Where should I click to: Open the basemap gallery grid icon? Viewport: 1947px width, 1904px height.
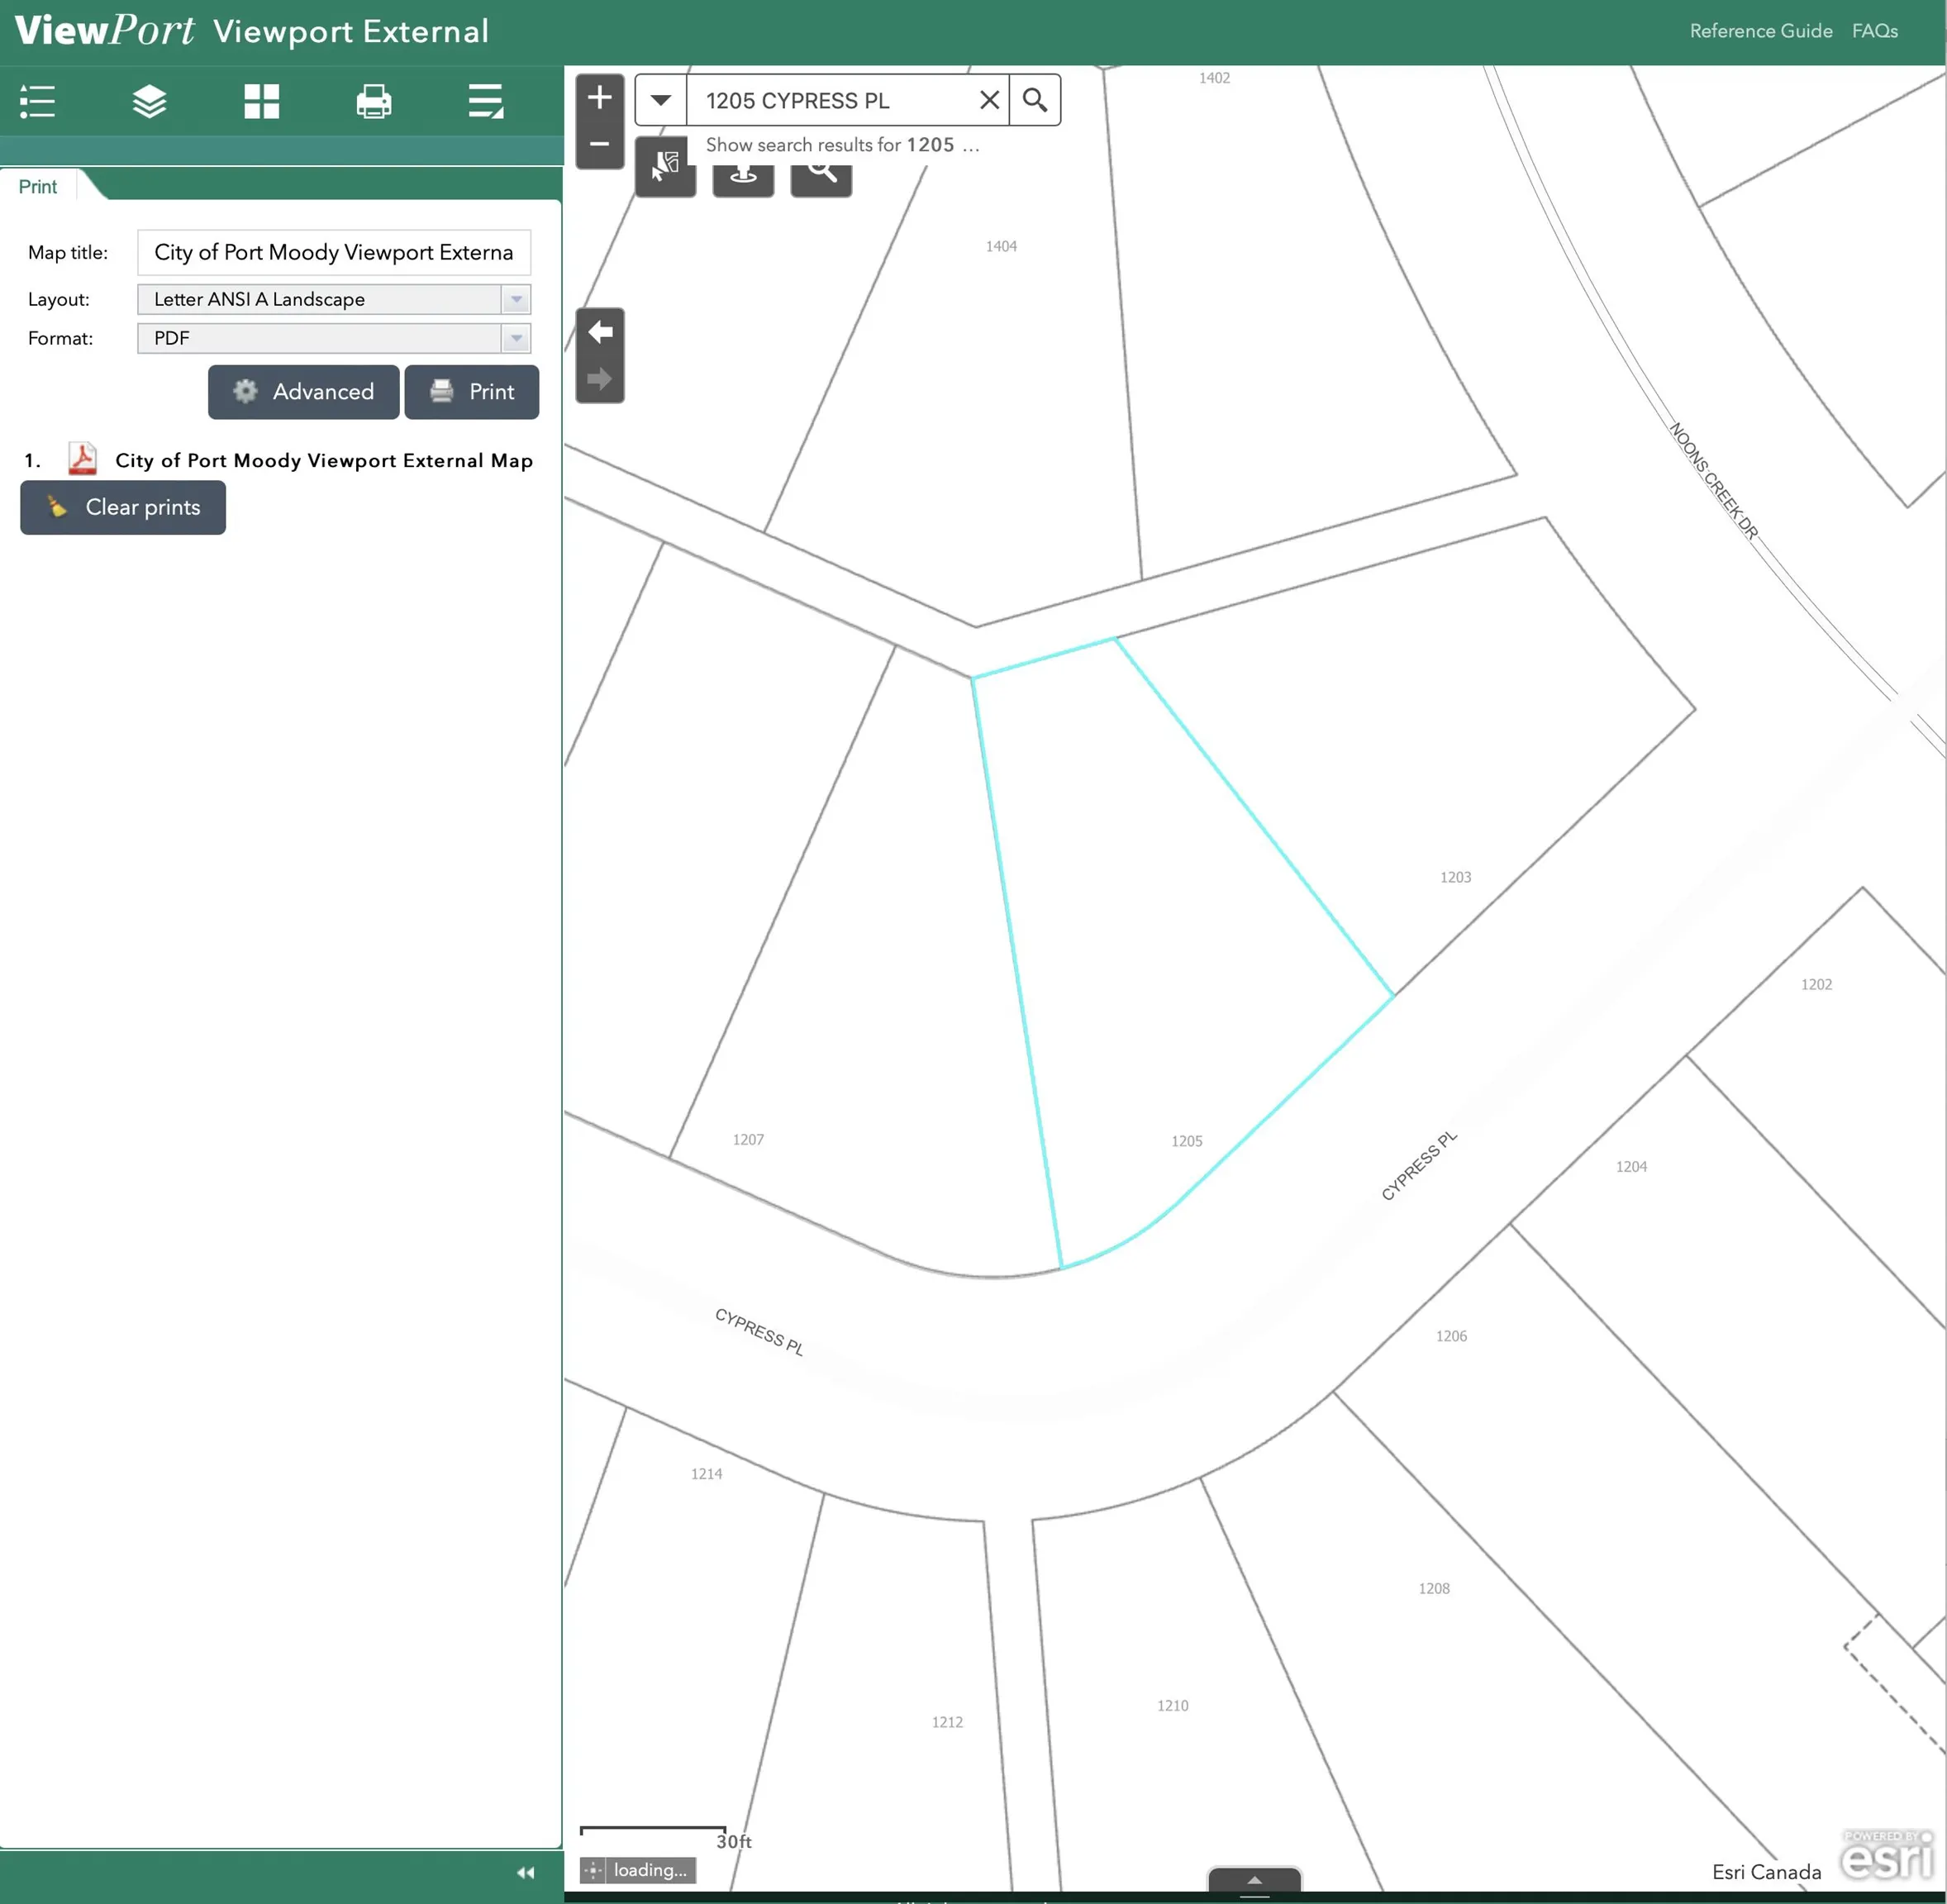coord(262,101)
